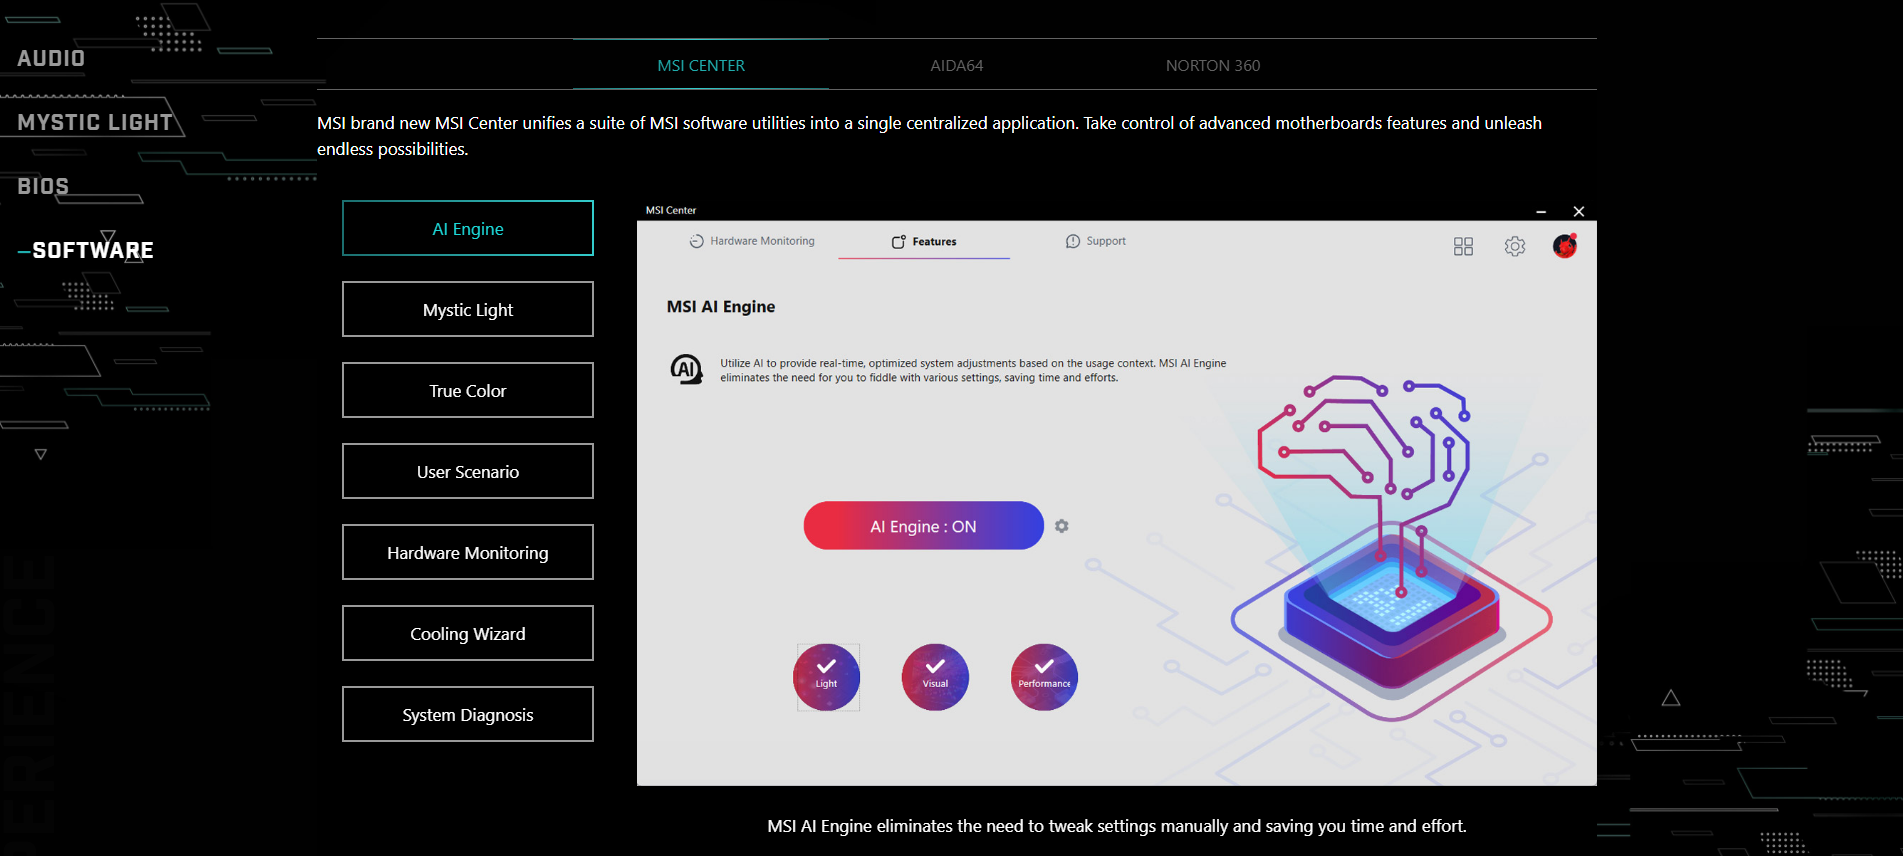Close the MSI Center window

[x=1579, y=211]
